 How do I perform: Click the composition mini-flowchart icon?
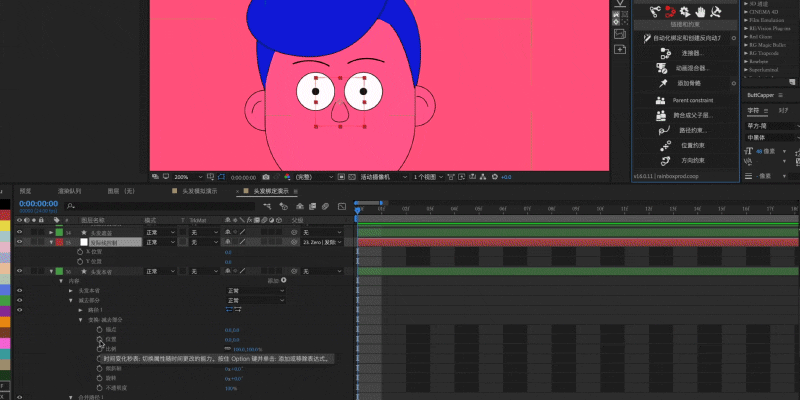(267, 206)
